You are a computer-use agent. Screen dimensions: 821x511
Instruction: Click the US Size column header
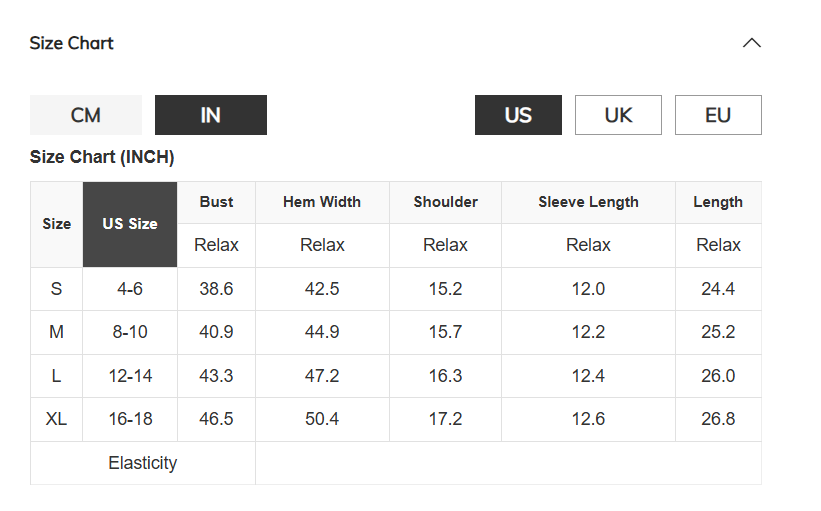[x=130, y=224]
